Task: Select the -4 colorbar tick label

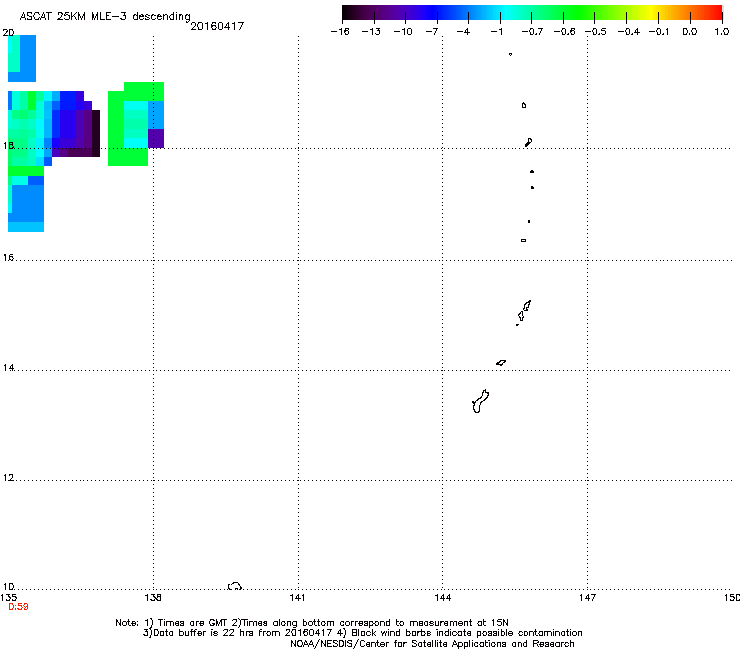Action: pyautogui.click(x=463, y=32)
